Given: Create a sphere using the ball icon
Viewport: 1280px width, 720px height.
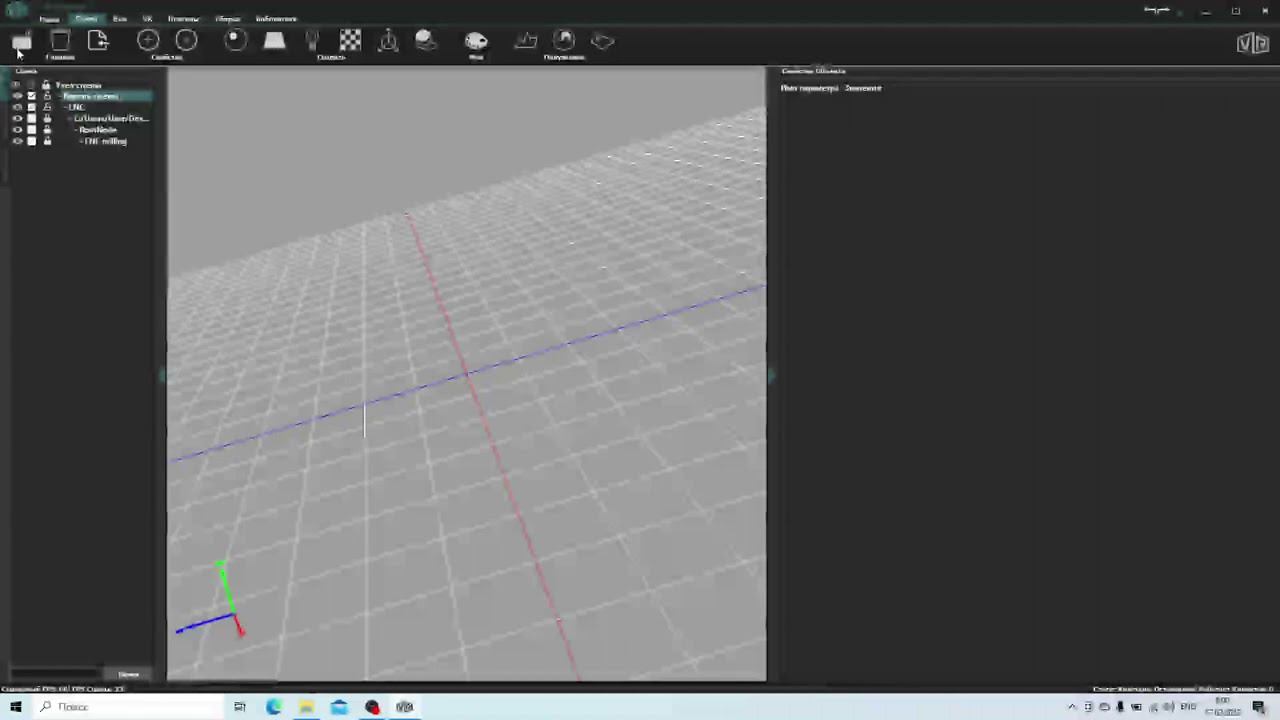Looking at the screenshot, I should [235, 40].
